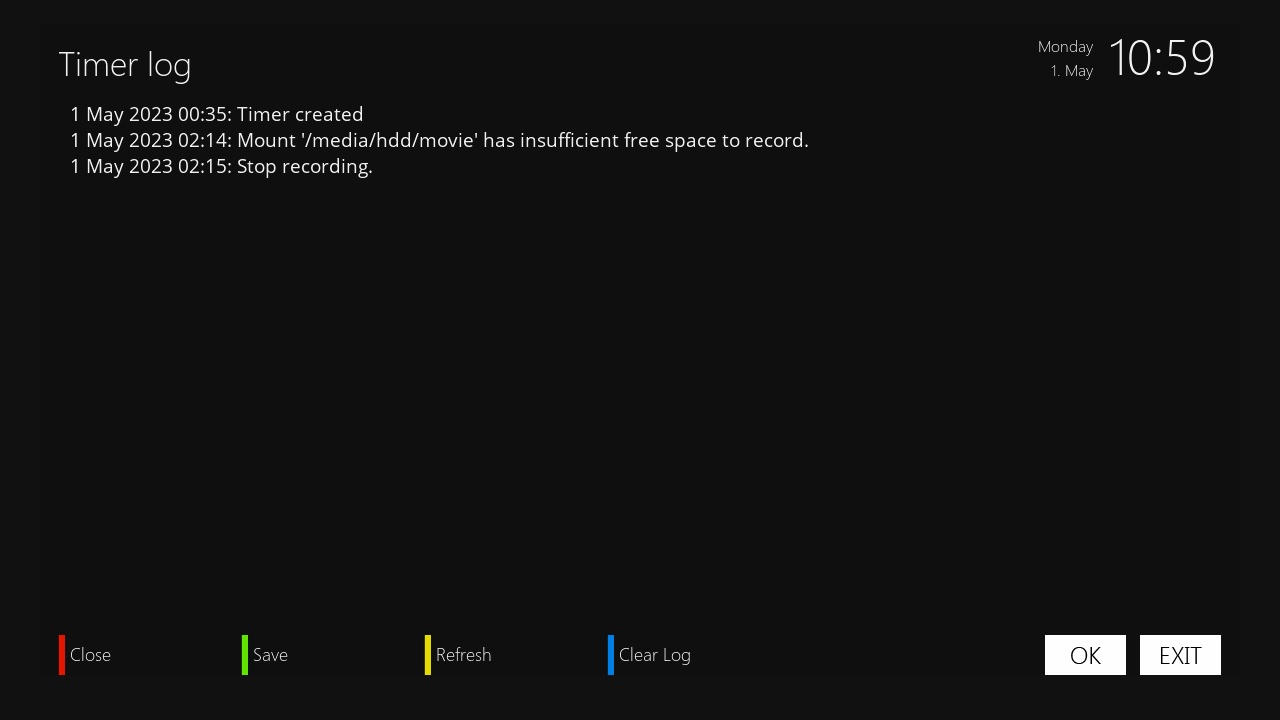This screenshot has width=1280, height=720.
Task: Click the green Save button marker
Action: point(245,655)
